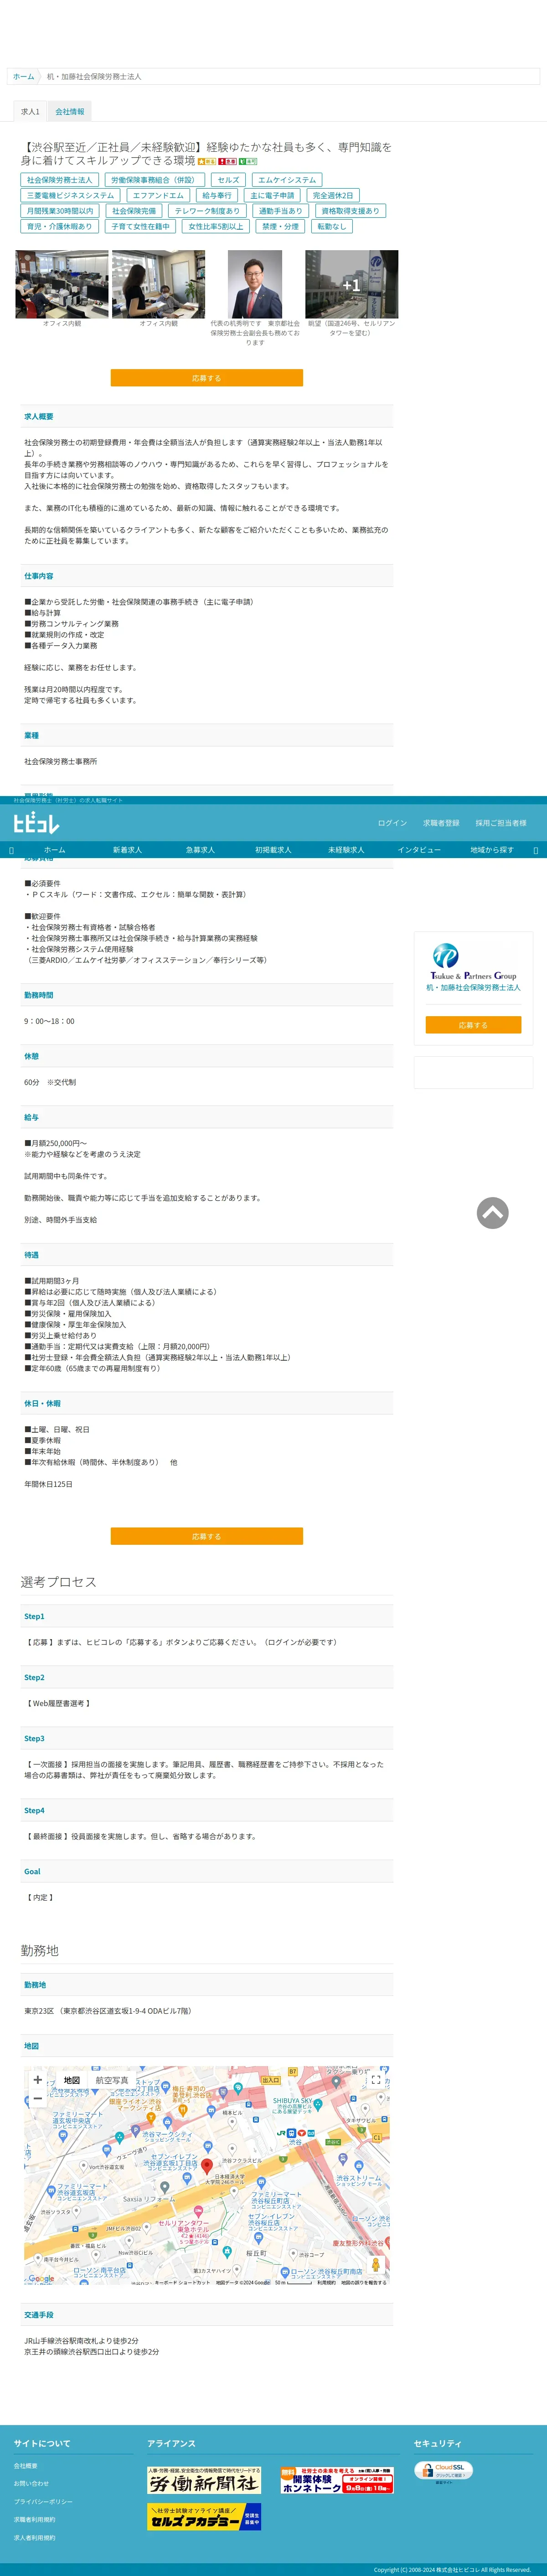Click the 三菱電機ビジネスシステム tag
The height and width of the screenshot is (2576, 547).
70,196
